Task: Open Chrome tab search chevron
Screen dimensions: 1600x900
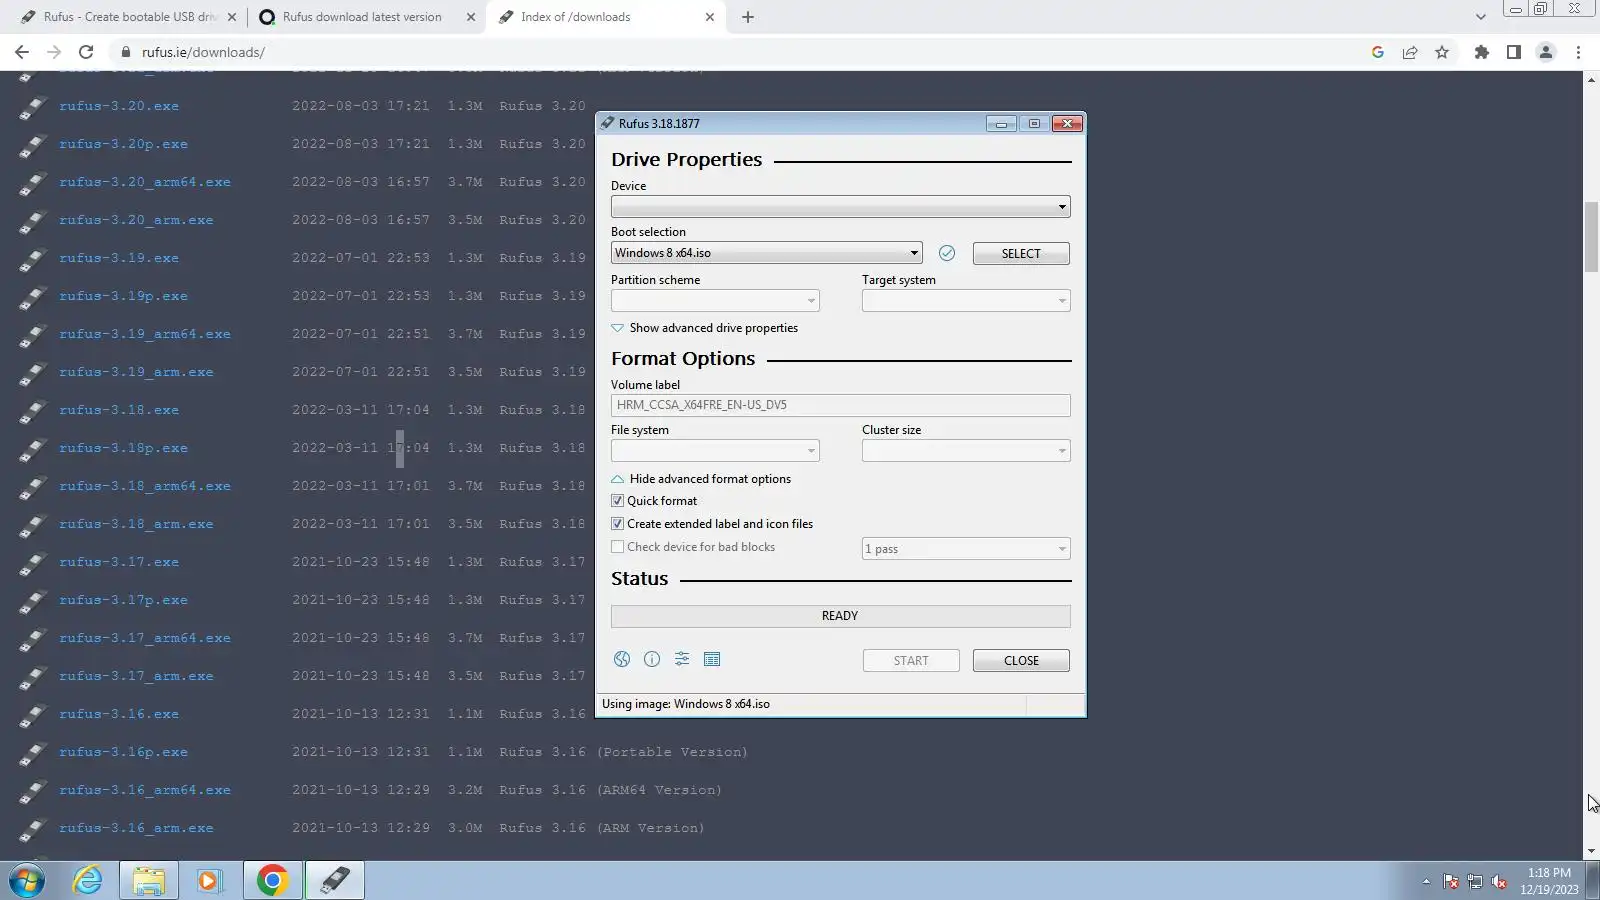Action: [x=1481, y=17]
